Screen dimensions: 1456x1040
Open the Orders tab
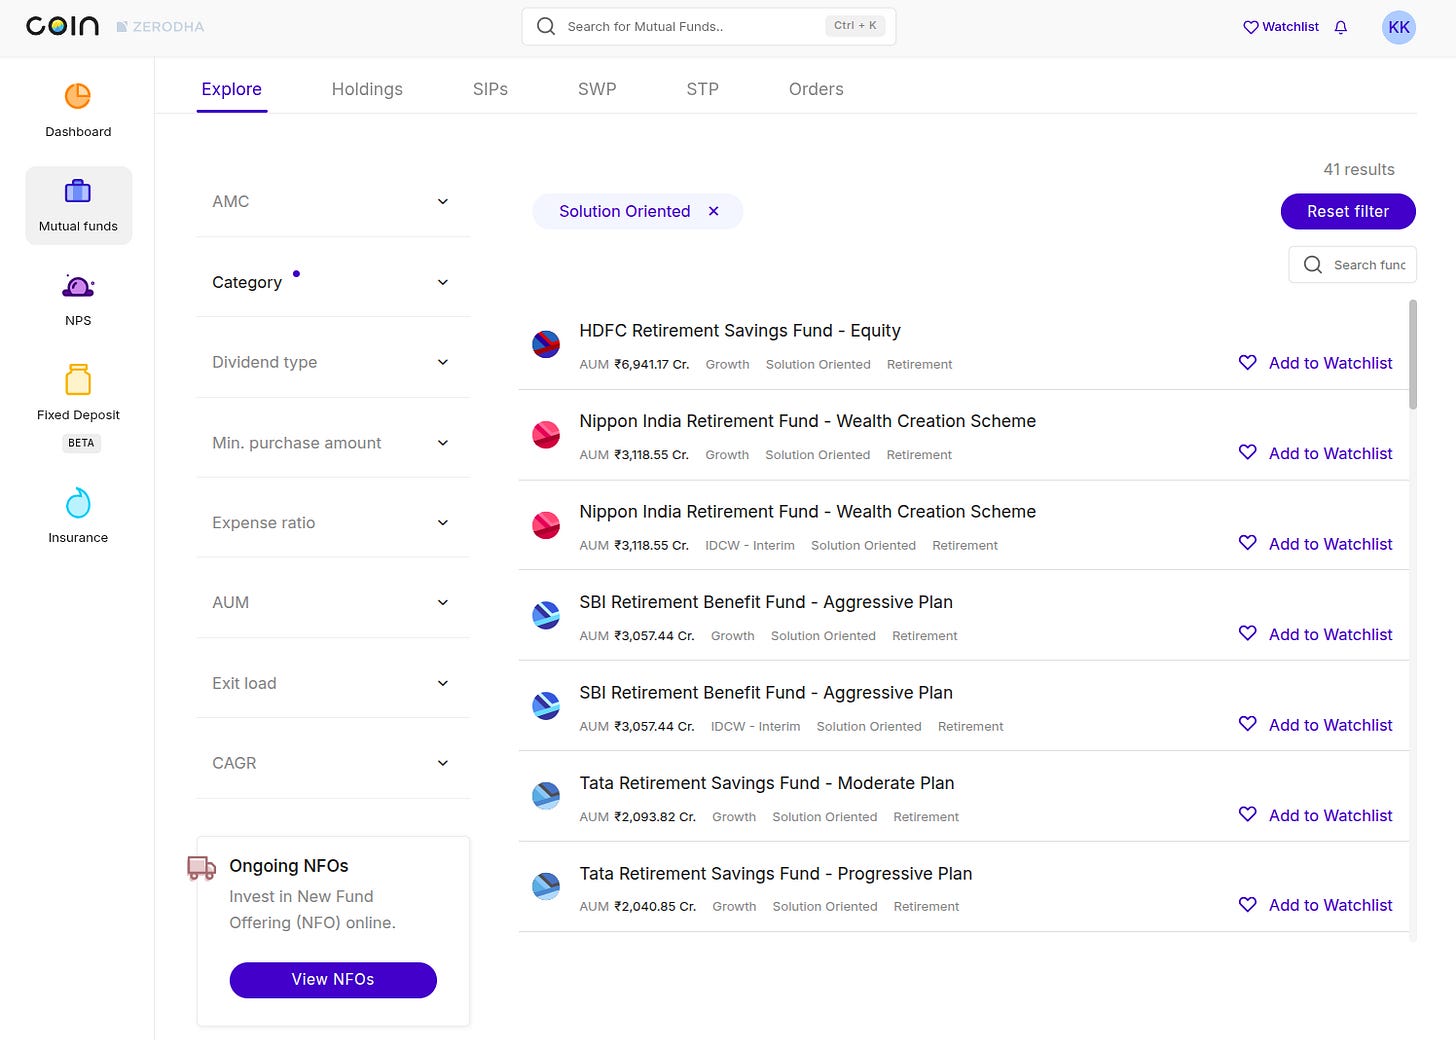coord(816,89)
